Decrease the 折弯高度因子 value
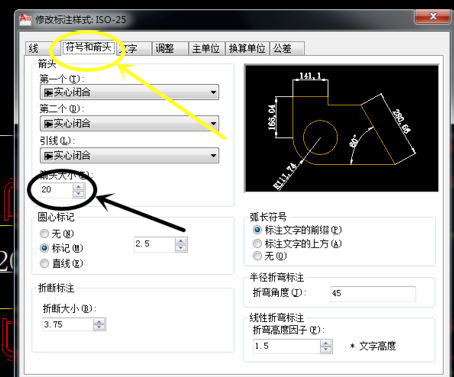454x377 pixels. (326, 350)
